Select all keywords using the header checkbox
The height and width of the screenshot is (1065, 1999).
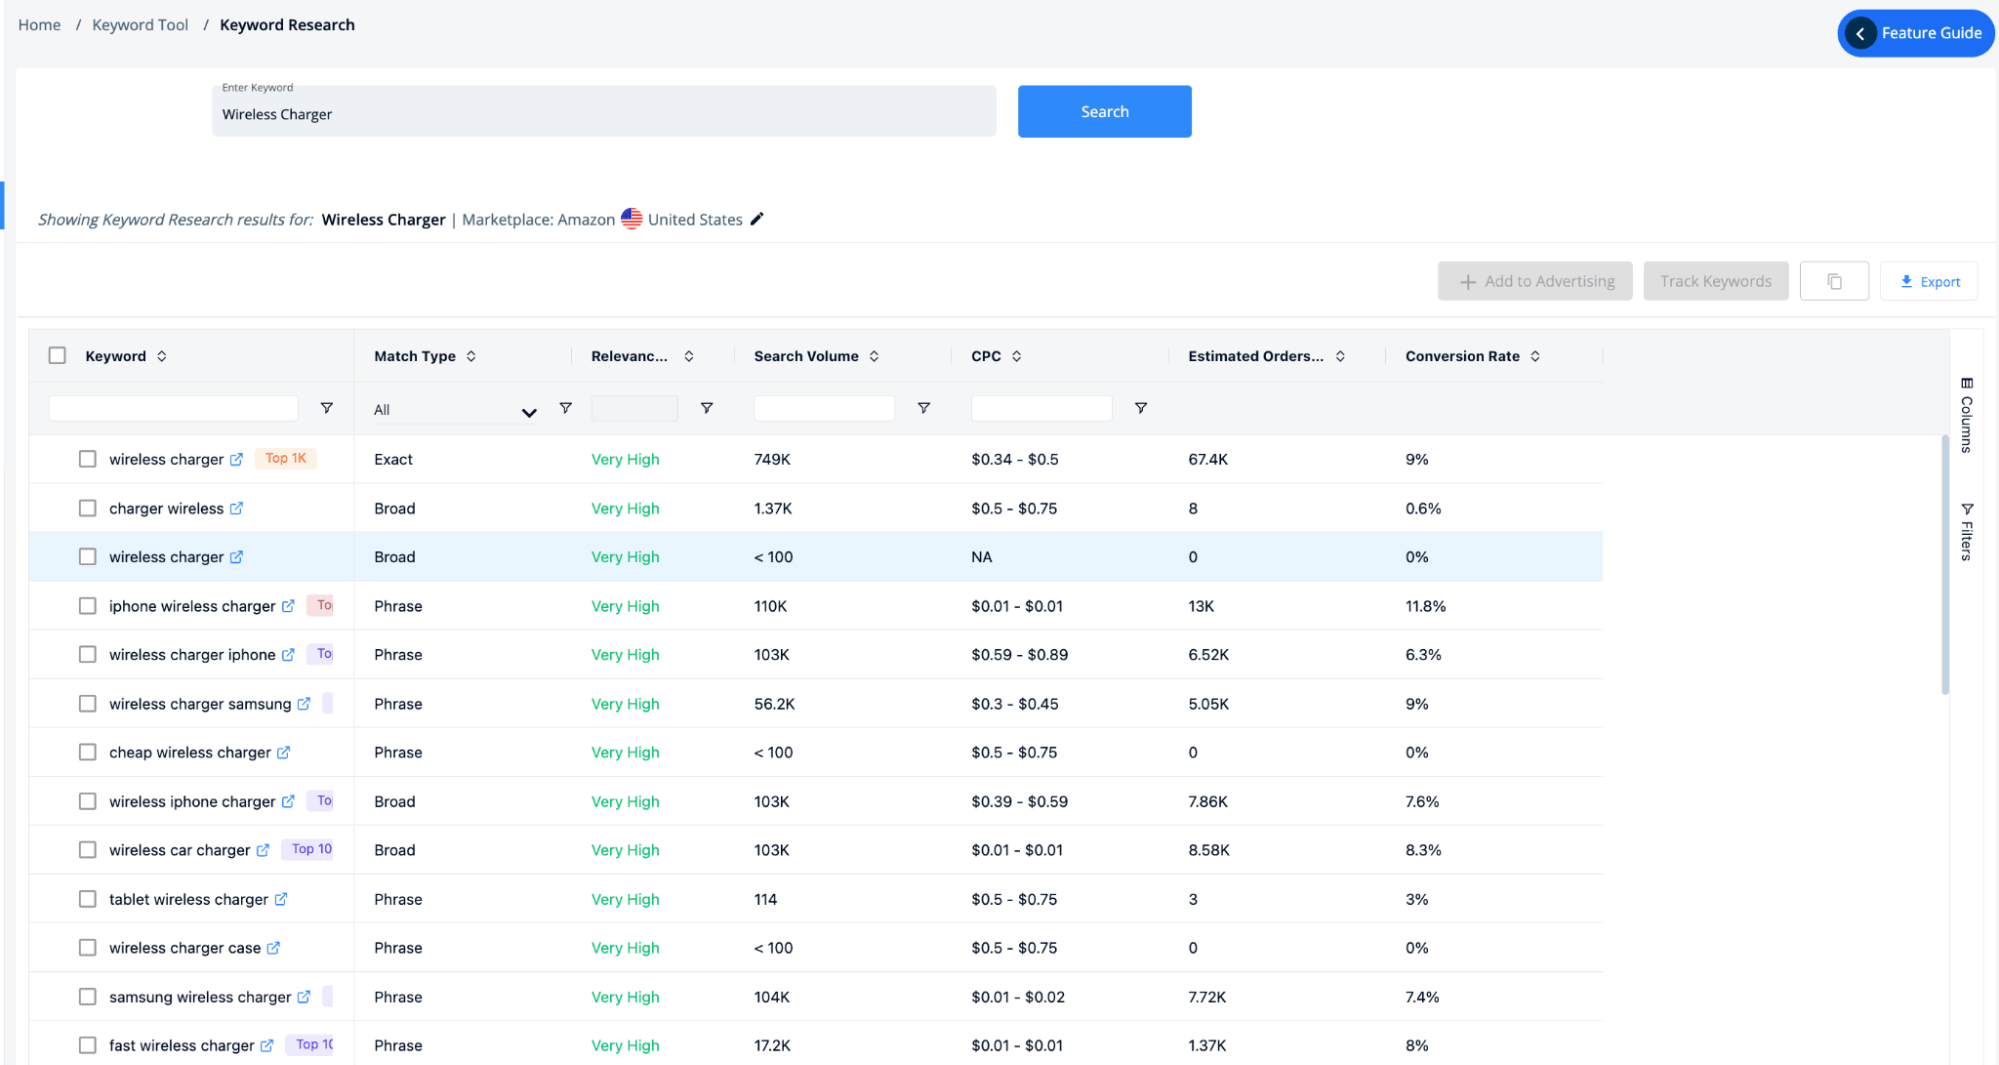(x=57, y=355)
